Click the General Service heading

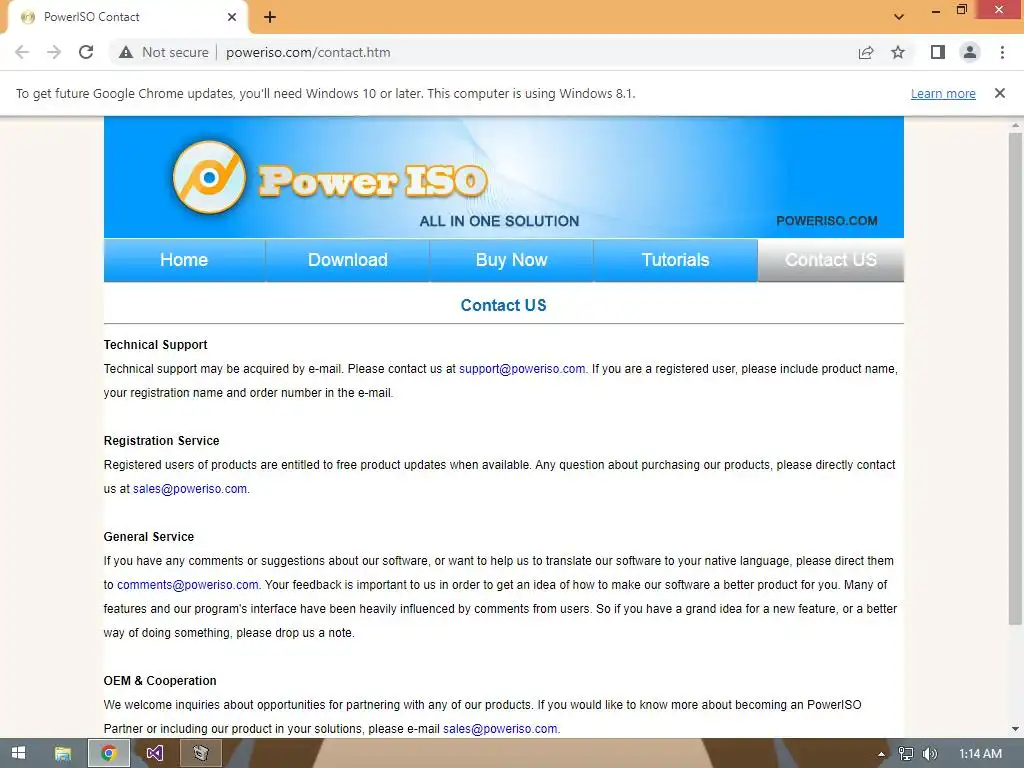click(149, 537)
